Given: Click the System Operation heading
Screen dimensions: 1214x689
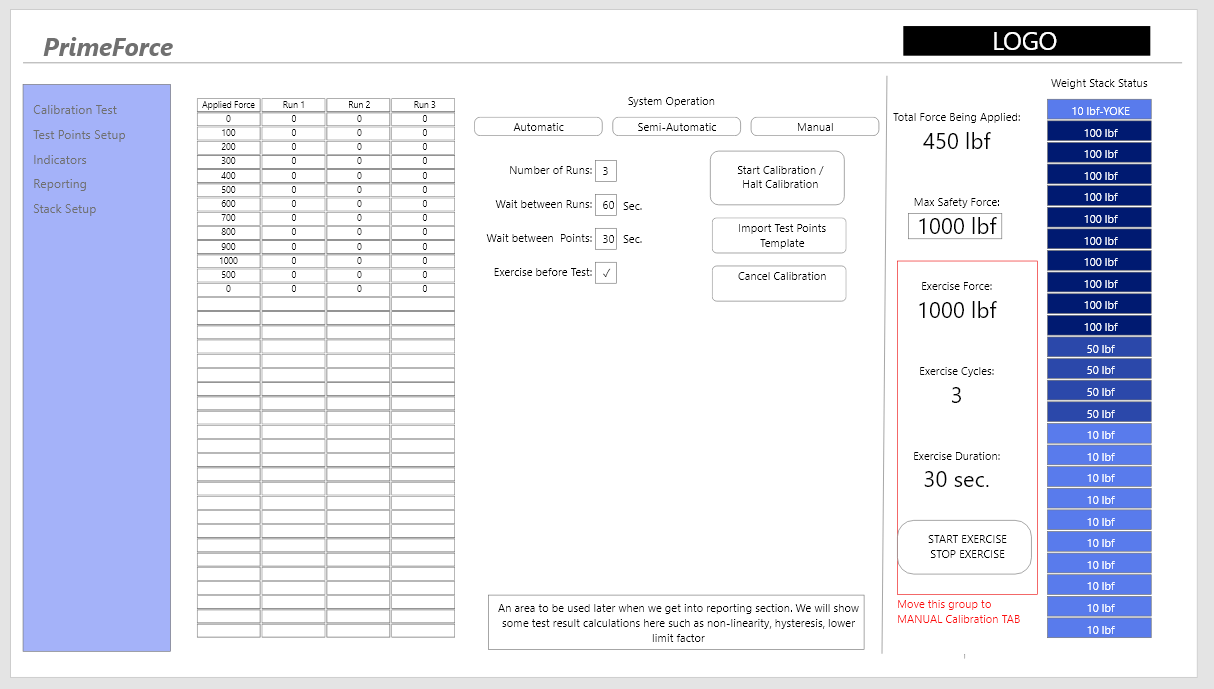Looking at the screenshot, I should (671, 101).
